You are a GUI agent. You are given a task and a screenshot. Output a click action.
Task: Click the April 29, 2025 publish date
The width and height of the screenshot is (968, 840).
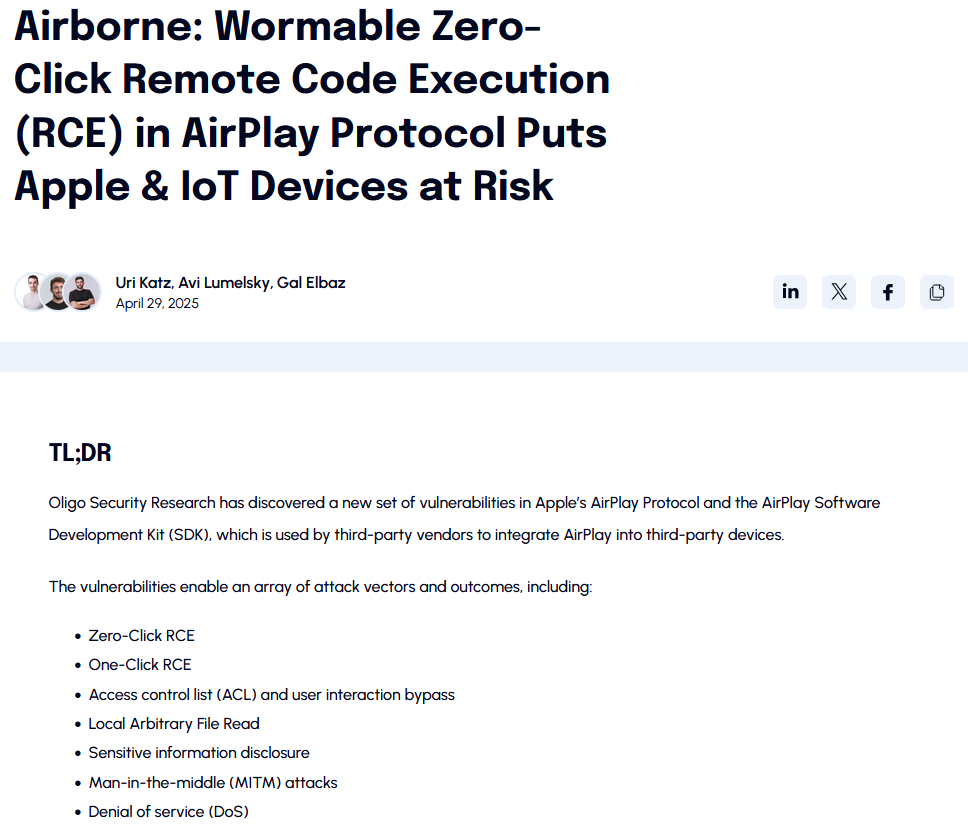tap(157, 303)
